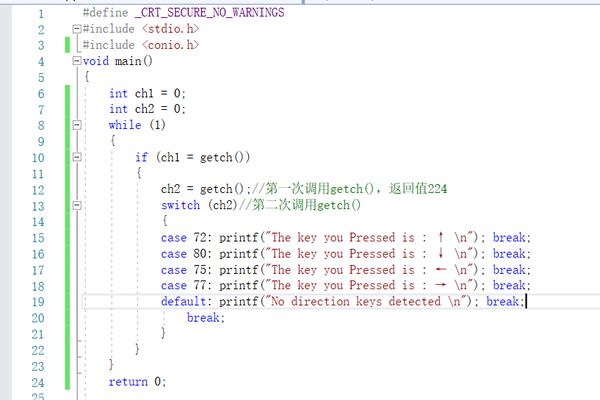Click the down arrow ↓ in the string
The image size is (600, 400).
[441, 253]
